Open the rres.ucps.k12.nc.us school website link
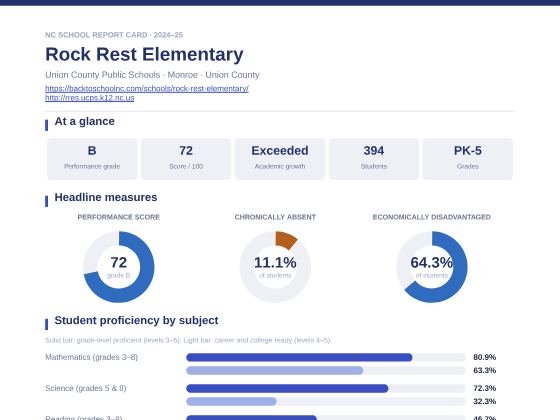Viewport: 560px width, 420px height. (x=90, y=98)
